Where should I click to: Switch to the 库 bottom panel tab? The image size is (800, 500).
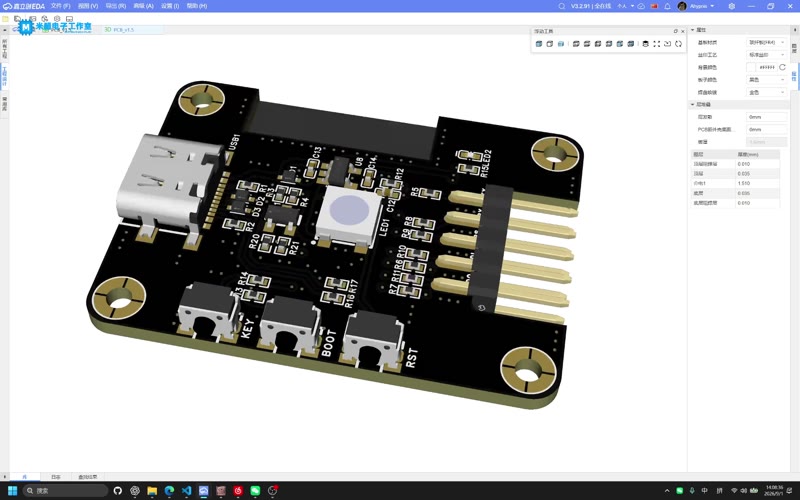(x=24, y=477)
